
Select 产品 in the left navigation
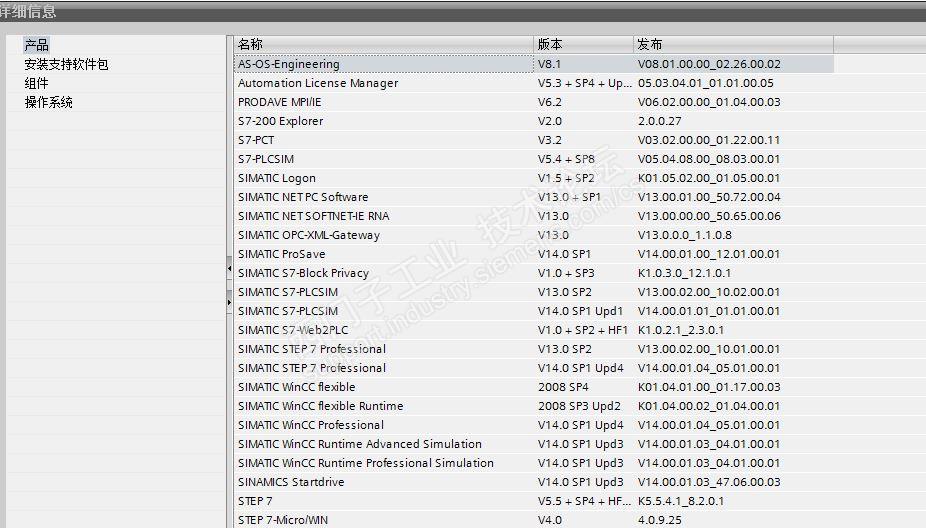(x=36, y=45)
